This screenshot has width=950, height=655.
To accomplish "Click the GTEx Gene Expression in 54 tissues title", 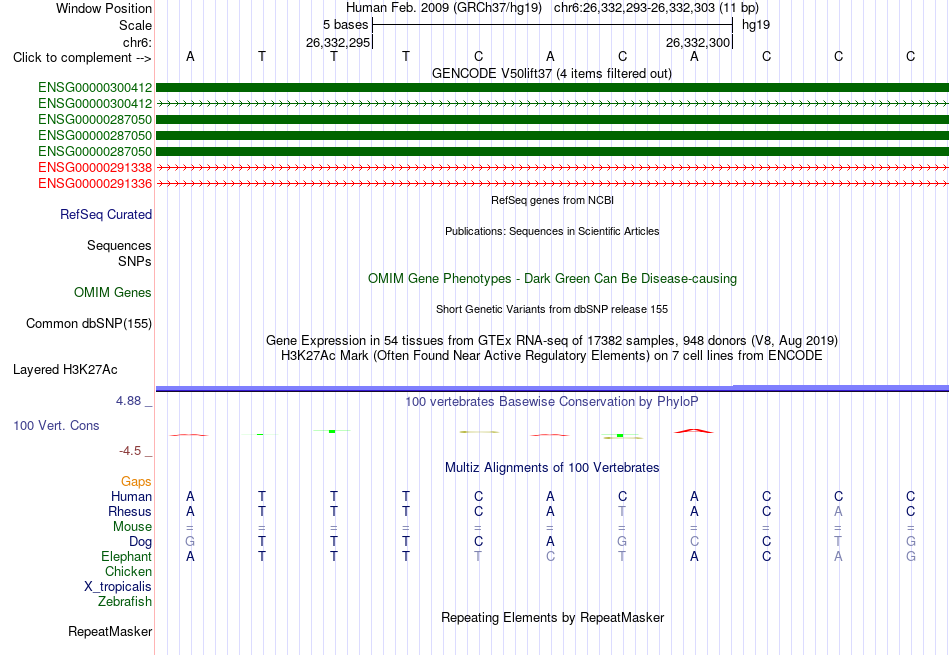I will pyautogui.click(x=552, y=341).
